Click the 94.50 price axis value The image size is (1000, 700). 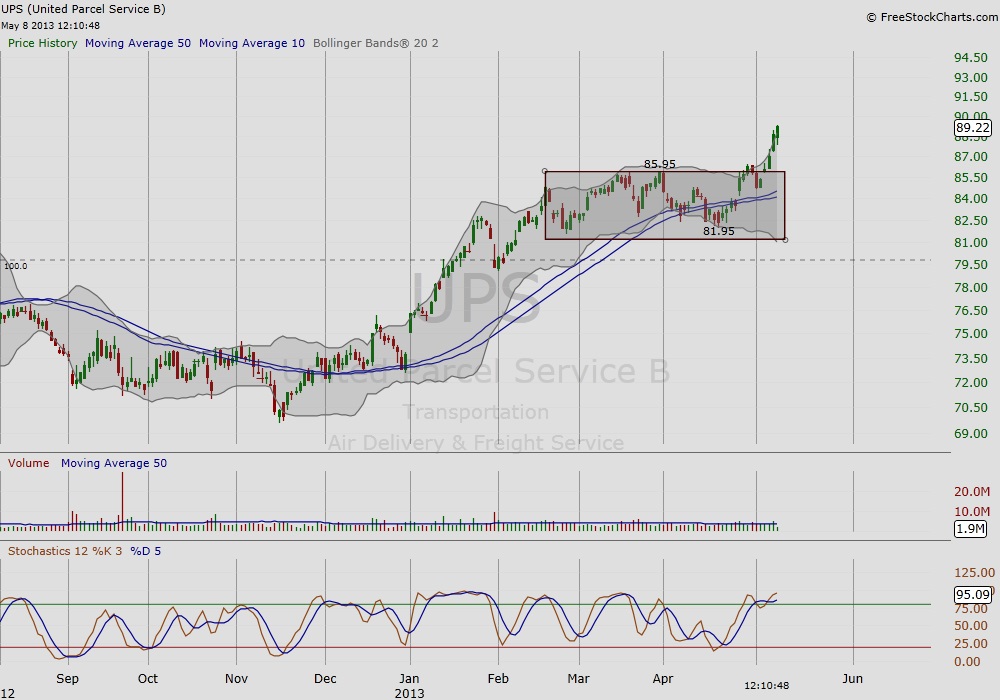pyautogui.click(x=971, y=58)
